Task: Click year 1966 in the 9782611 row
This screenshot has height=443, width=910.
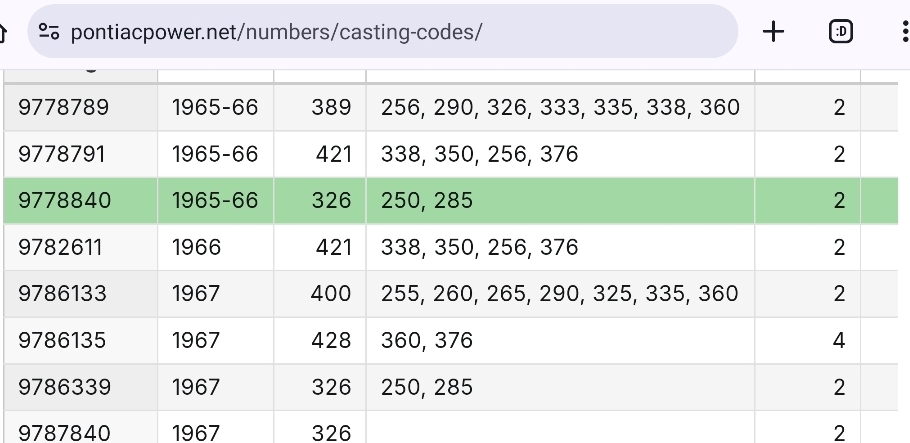Action: tap(196, 247)
